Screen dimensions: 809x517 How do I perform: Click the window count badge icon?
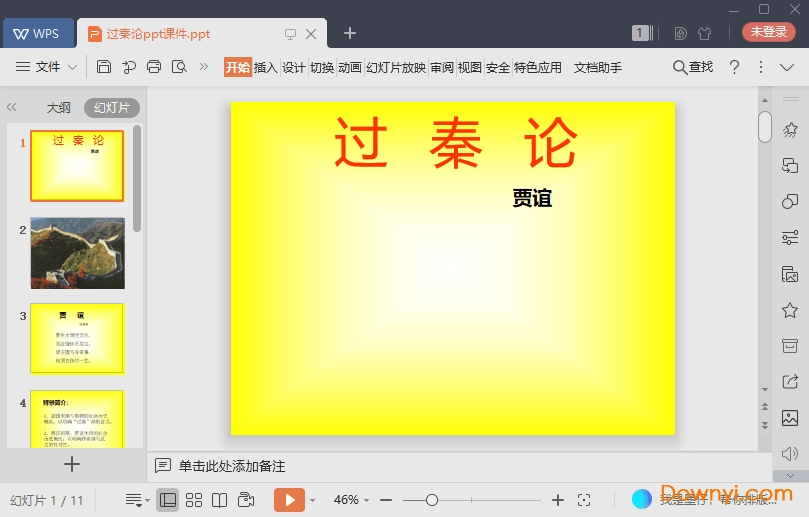(x=642, y=33)
